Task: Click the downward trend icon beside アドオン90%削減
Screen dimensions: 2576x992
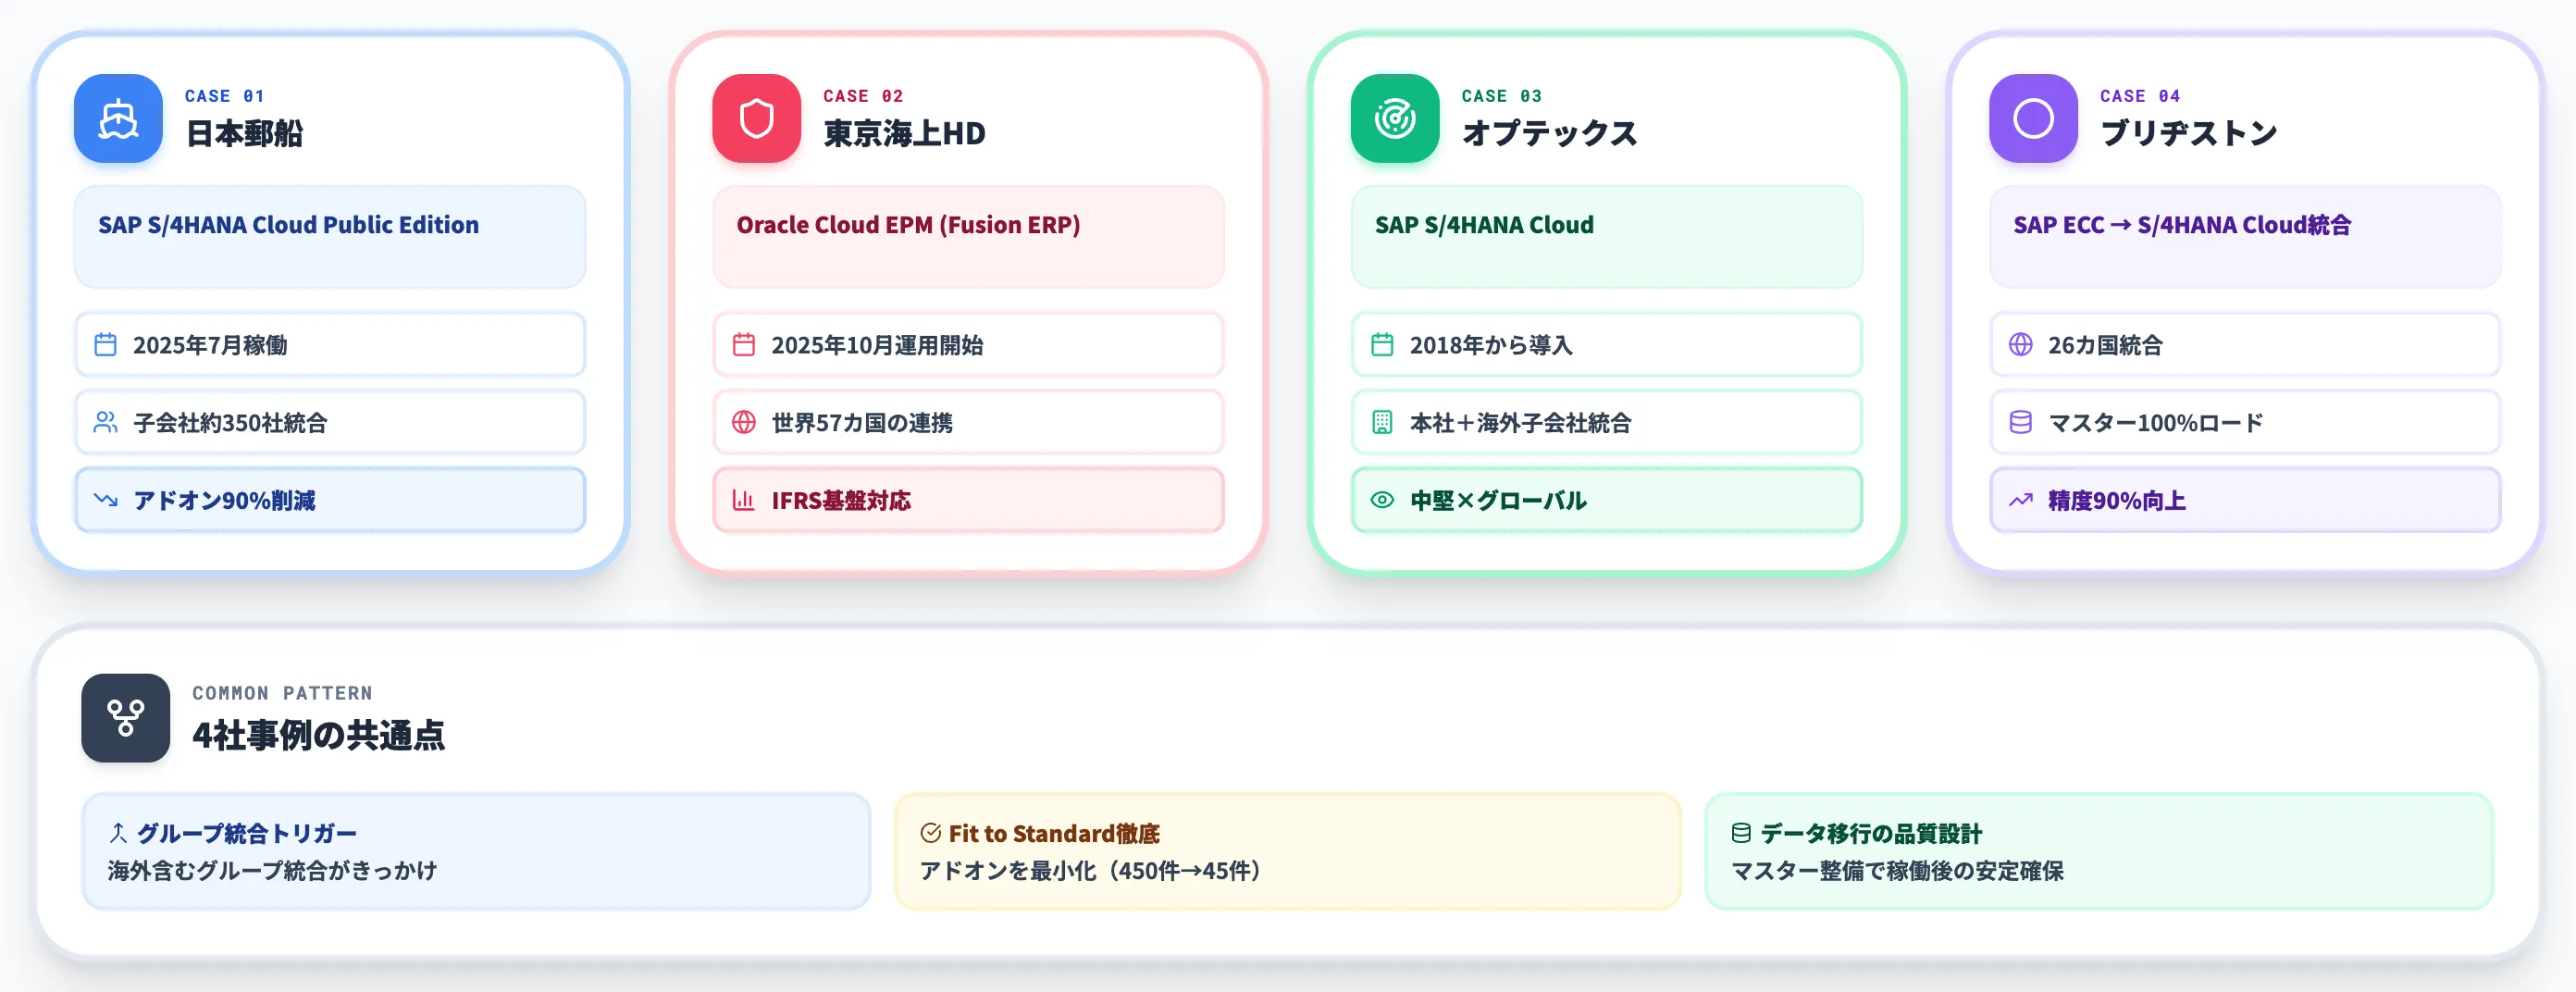Action: pyautogui.click(x=105, y=500)
